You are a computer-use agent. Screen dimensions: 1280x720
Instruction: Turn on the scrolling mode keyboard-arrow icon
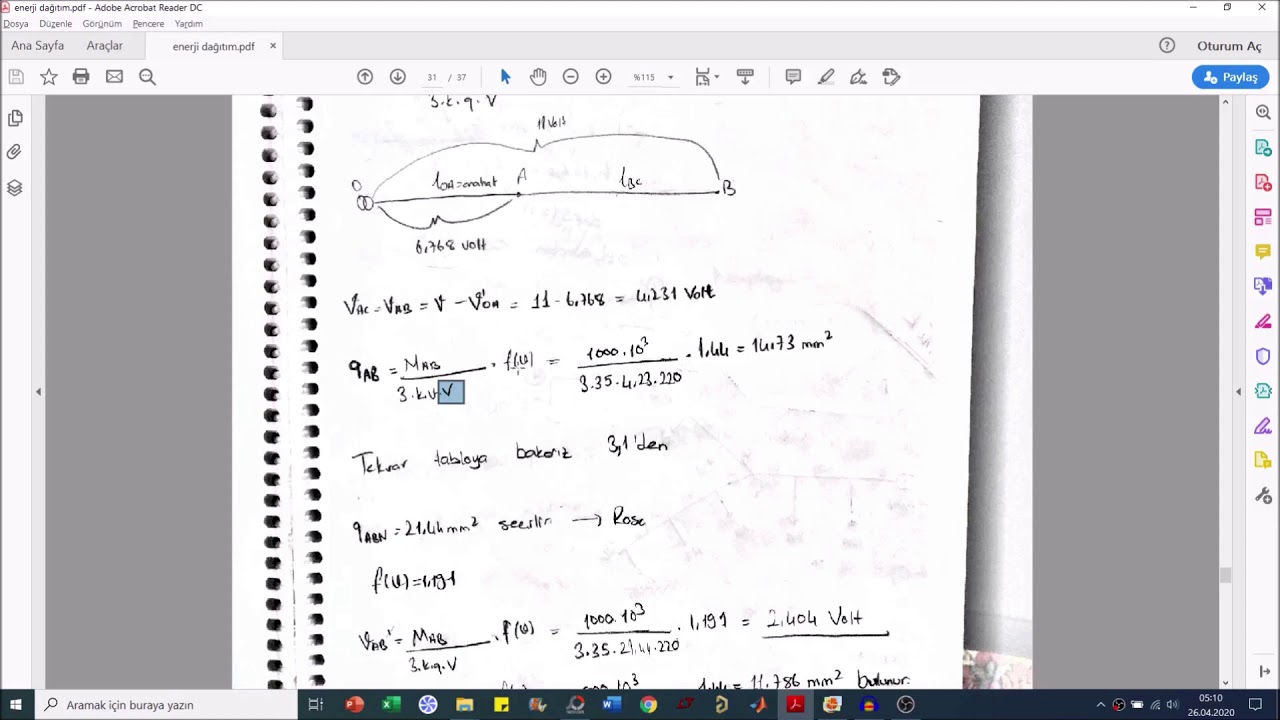[x=744, y=77]
